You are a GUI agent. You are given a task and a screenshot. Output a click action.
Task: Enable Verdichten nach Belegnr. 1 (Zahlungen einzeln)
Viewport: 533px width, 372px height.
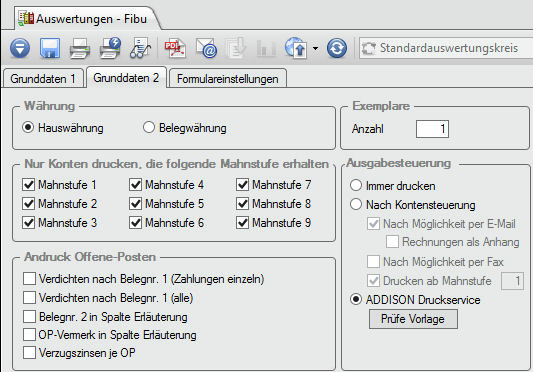click(x=29, y=278)
